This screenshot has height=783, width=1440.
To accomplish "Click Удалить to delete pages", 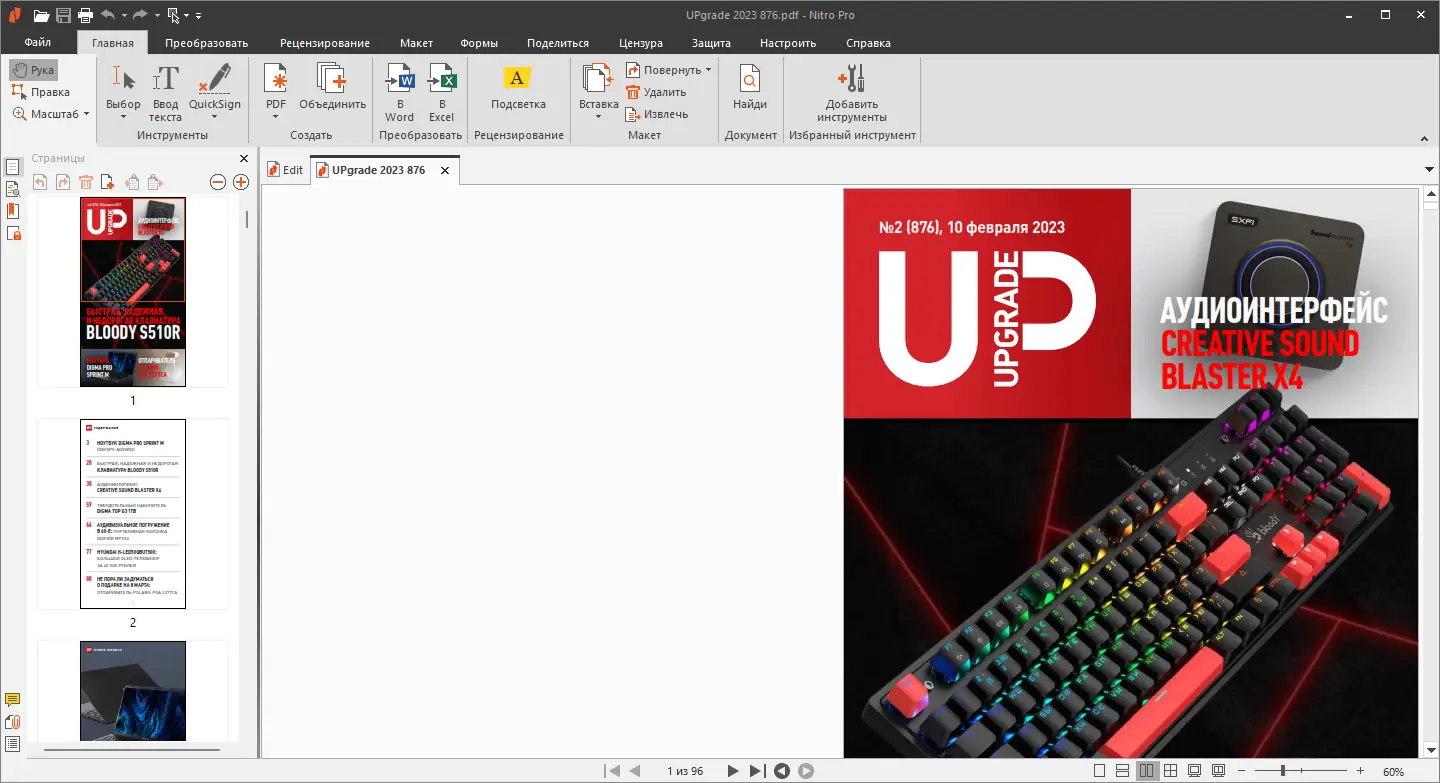I will point(656,92).
